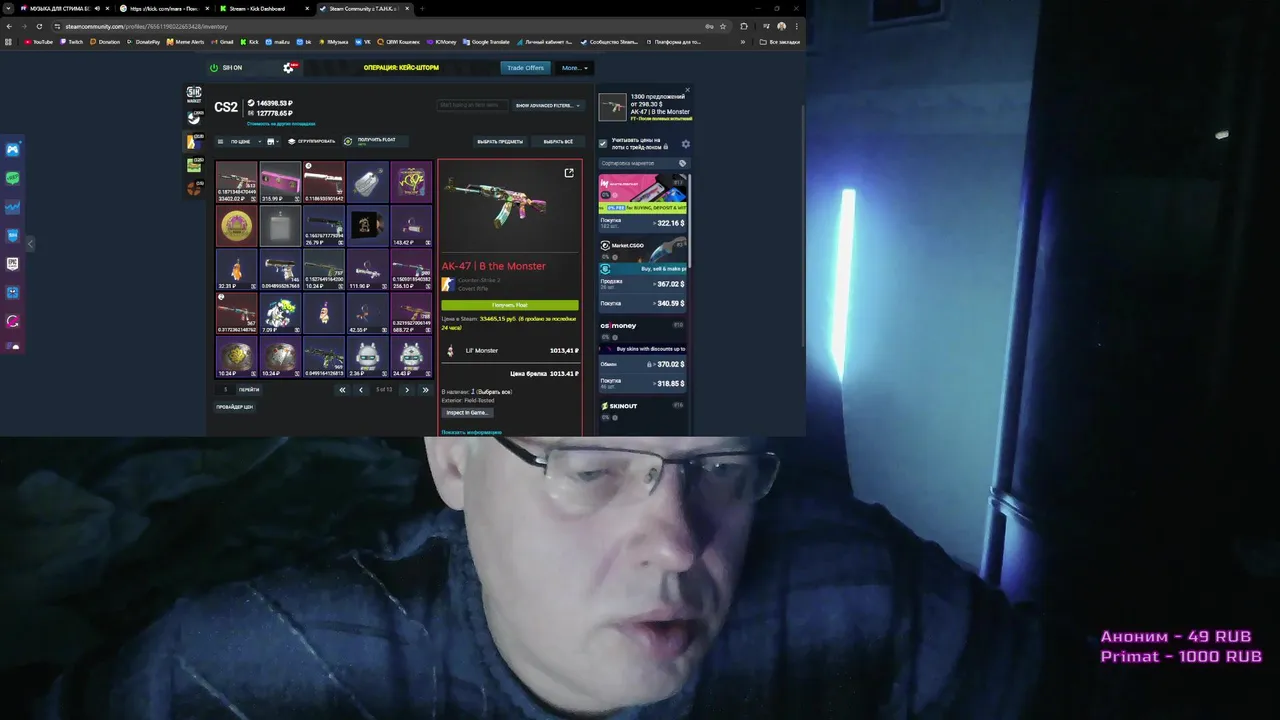Go to previous inventory page
The width and height of the screenshot is (1280, 720).
point(361,390)
